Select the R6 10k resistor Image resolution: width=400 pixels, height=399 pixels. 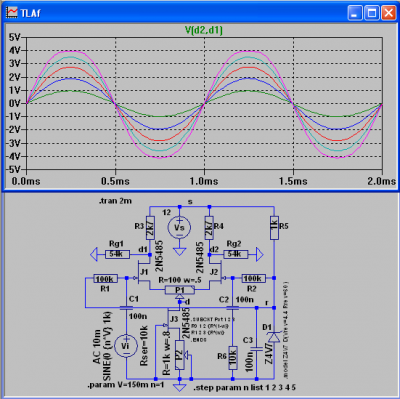tap(233, 358)
